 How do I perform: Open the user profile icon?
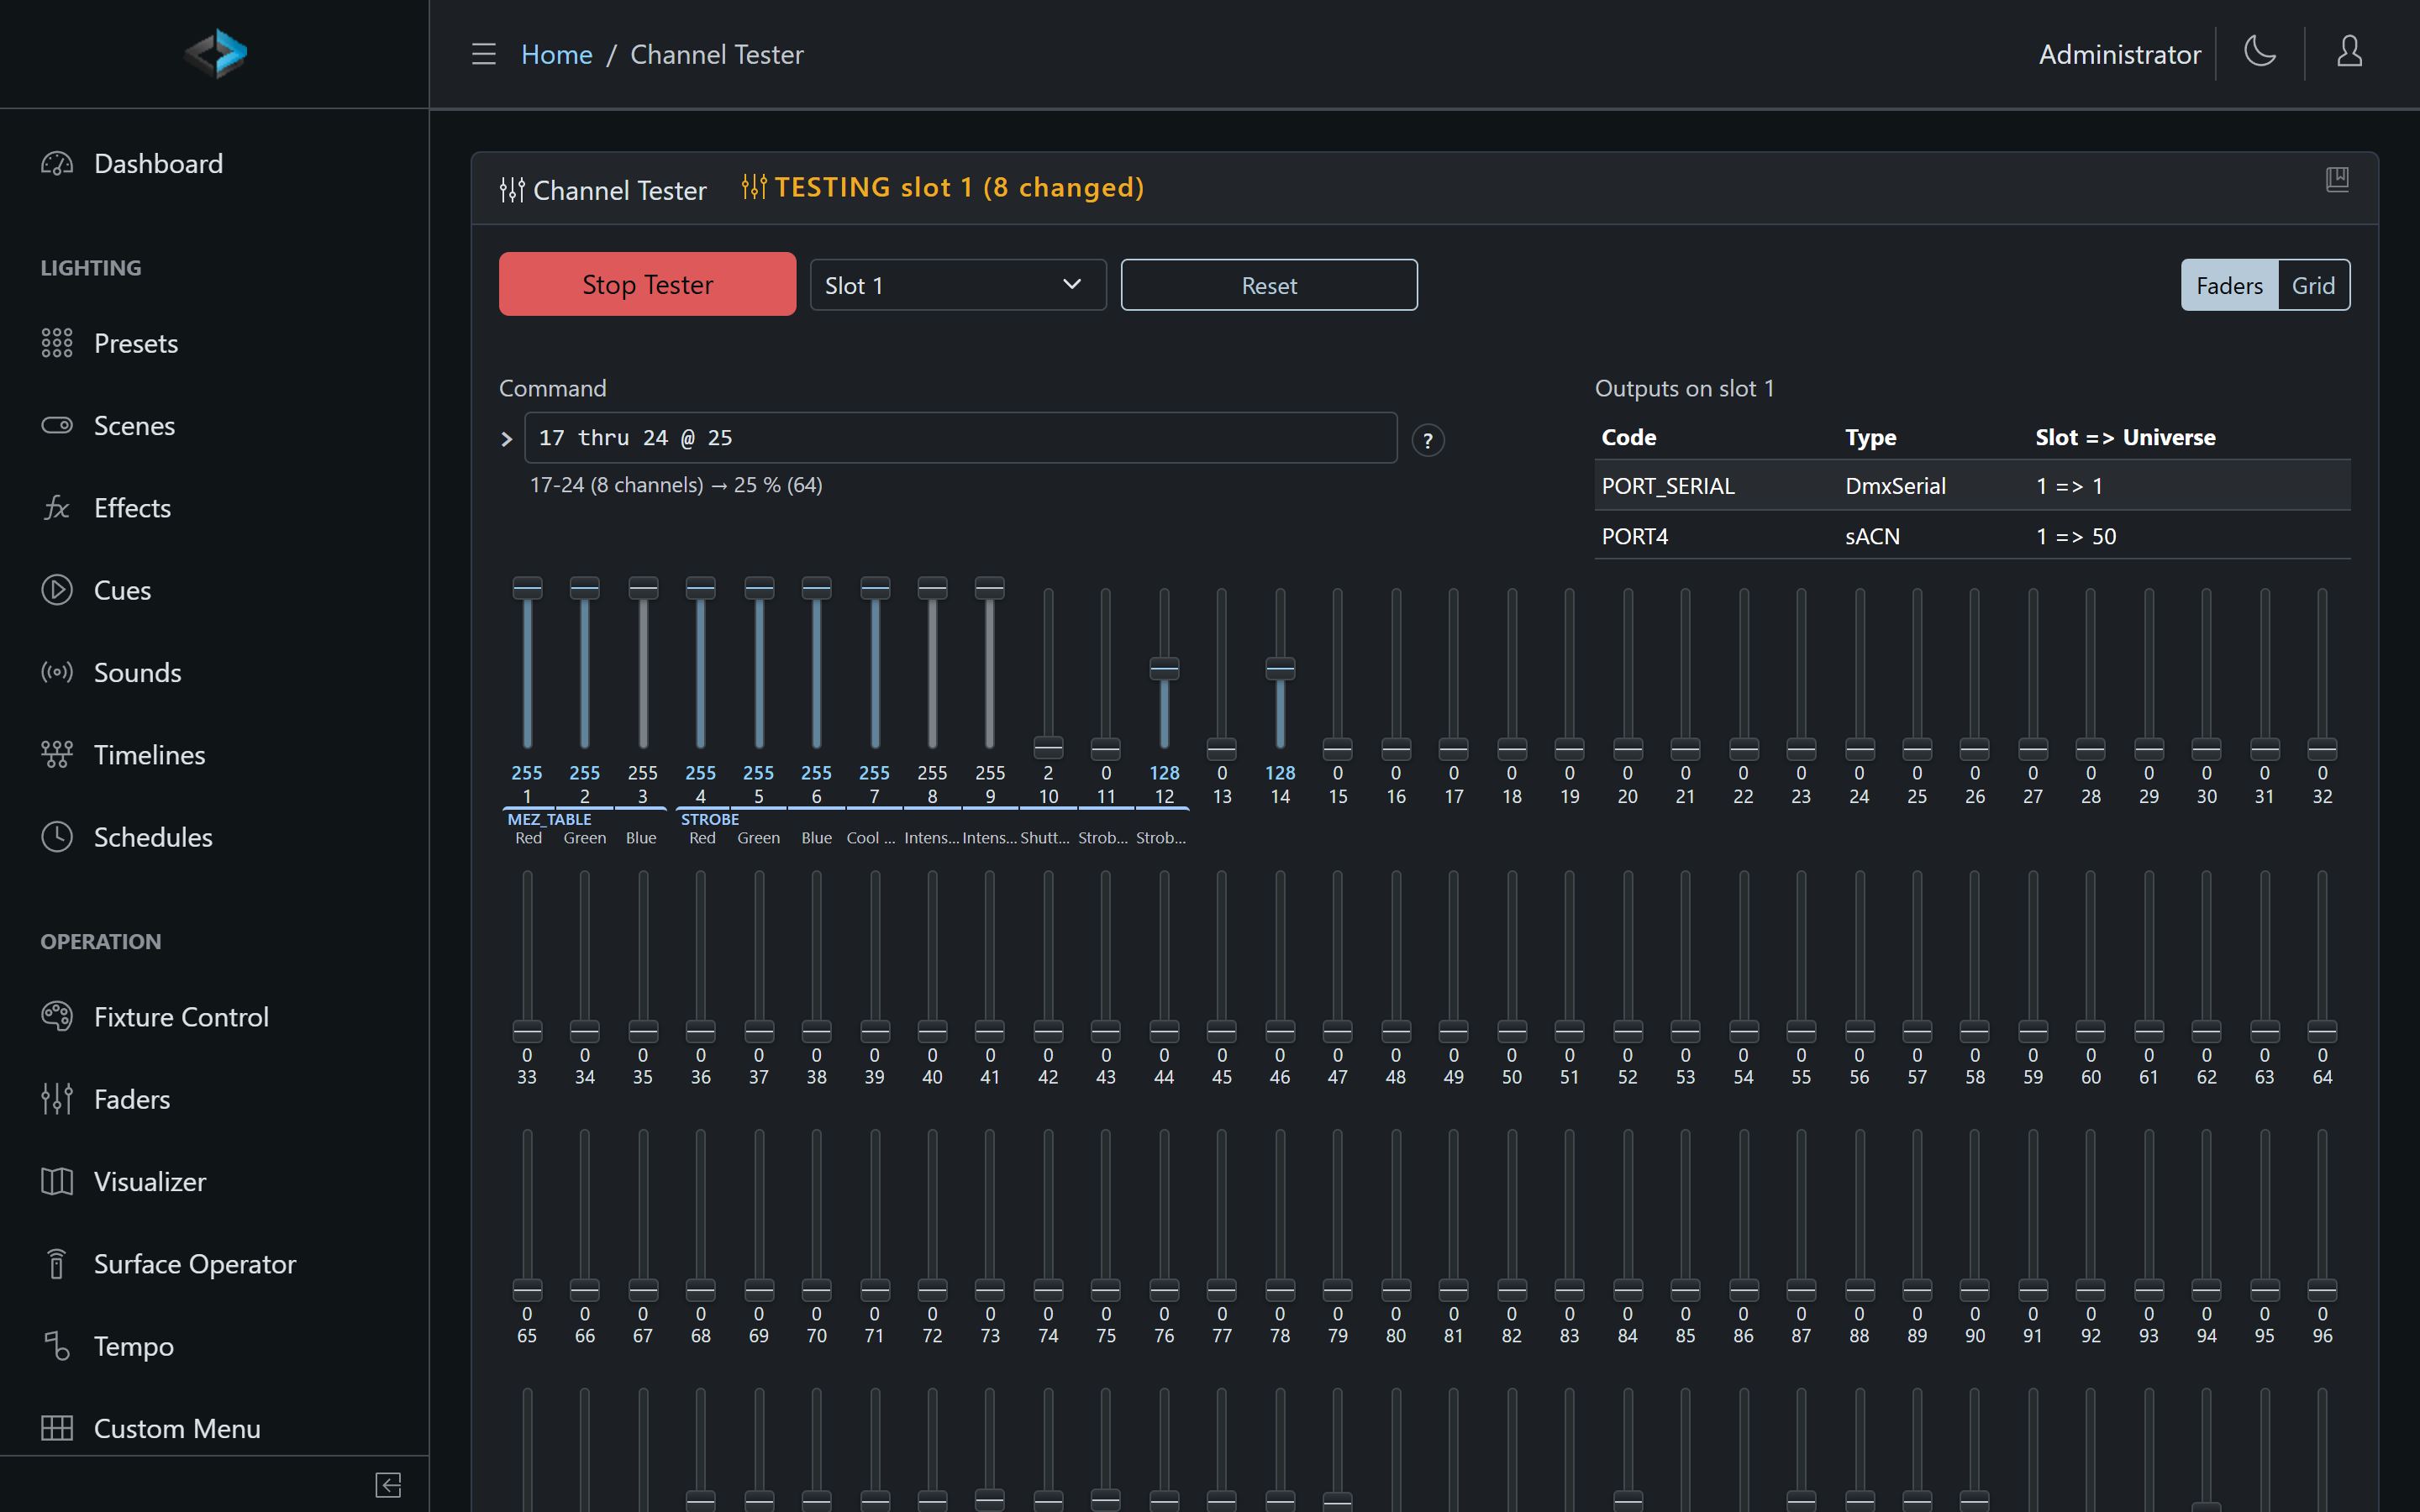tap(2349, 52)
